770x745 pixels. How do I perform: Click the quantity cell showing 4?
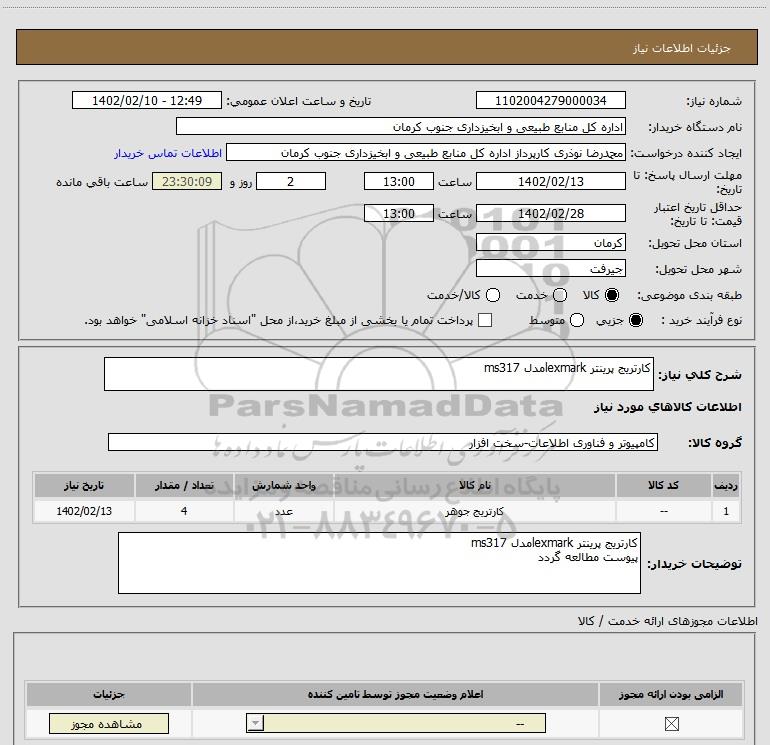click(184, 511)
